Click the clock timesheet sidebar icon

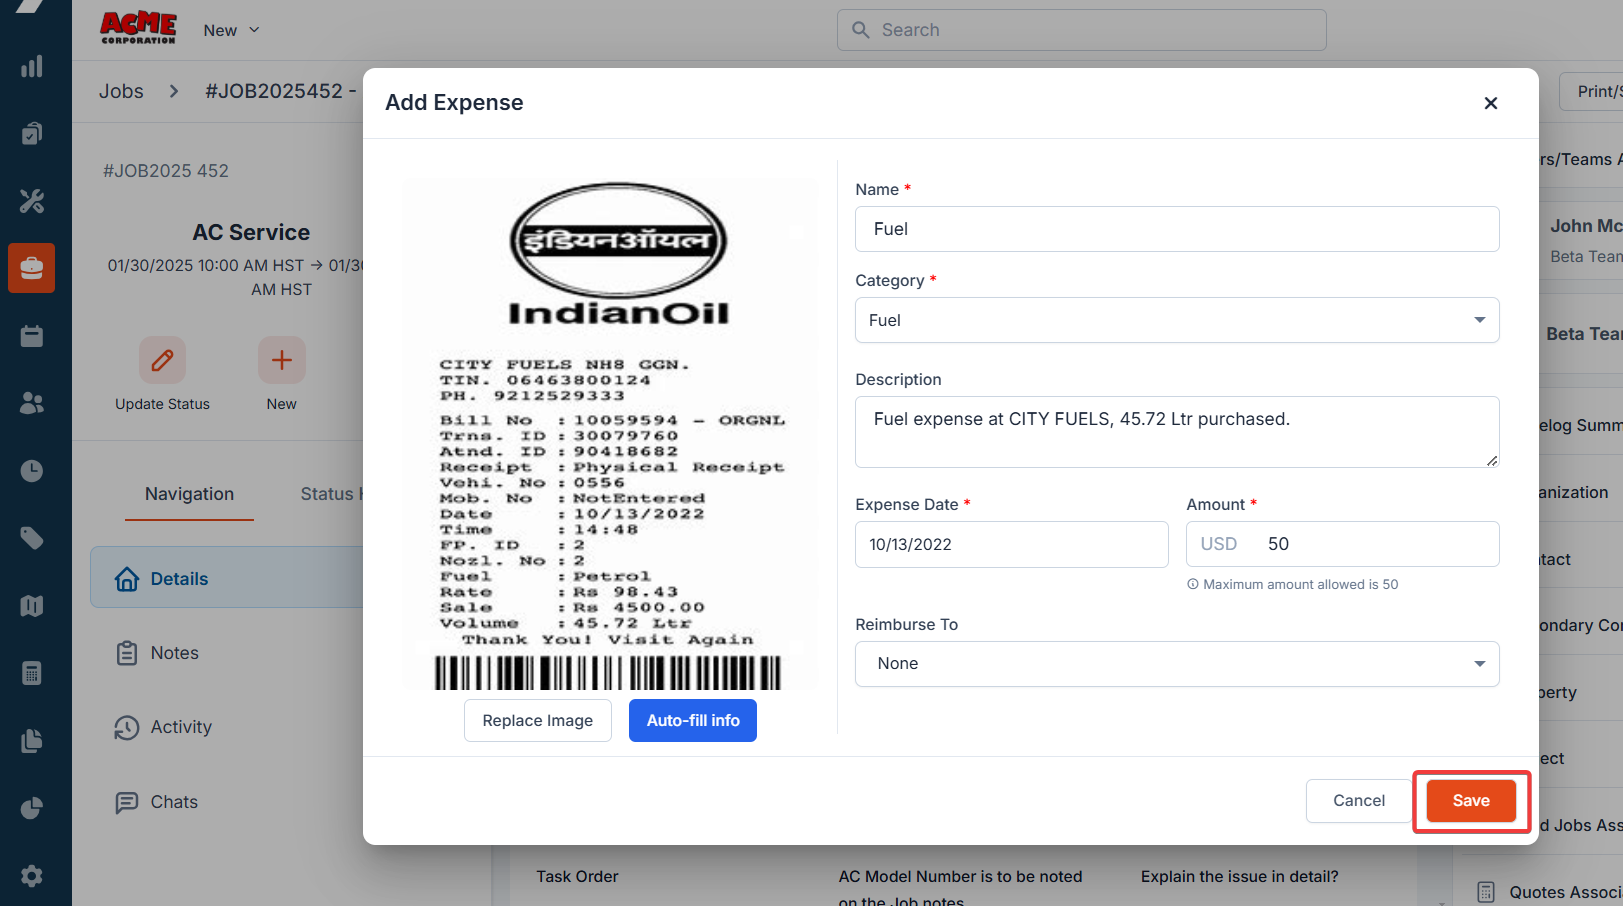32,471
